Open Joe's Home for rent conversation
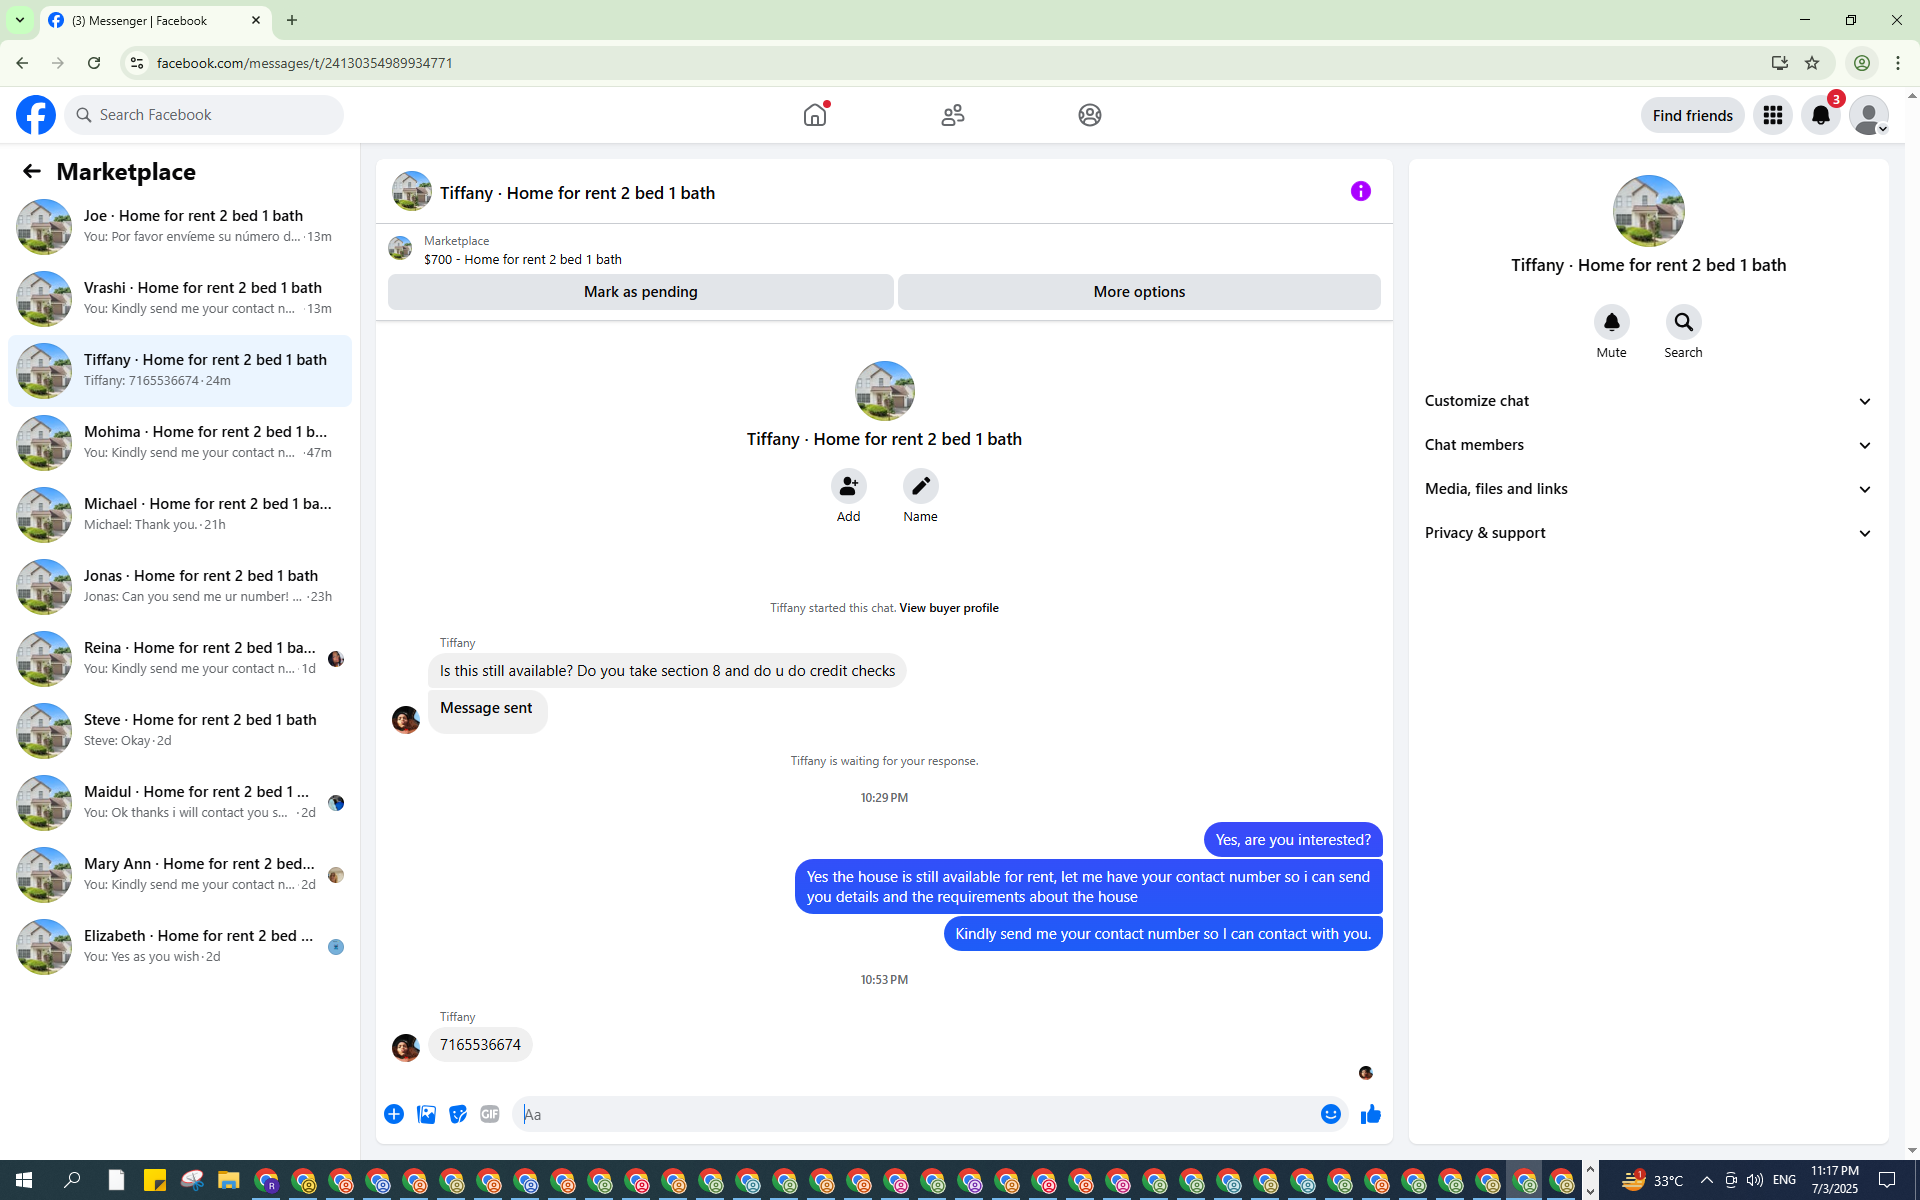The width and height of the screenshot is (1920, 1200). [x=180, y=226]
